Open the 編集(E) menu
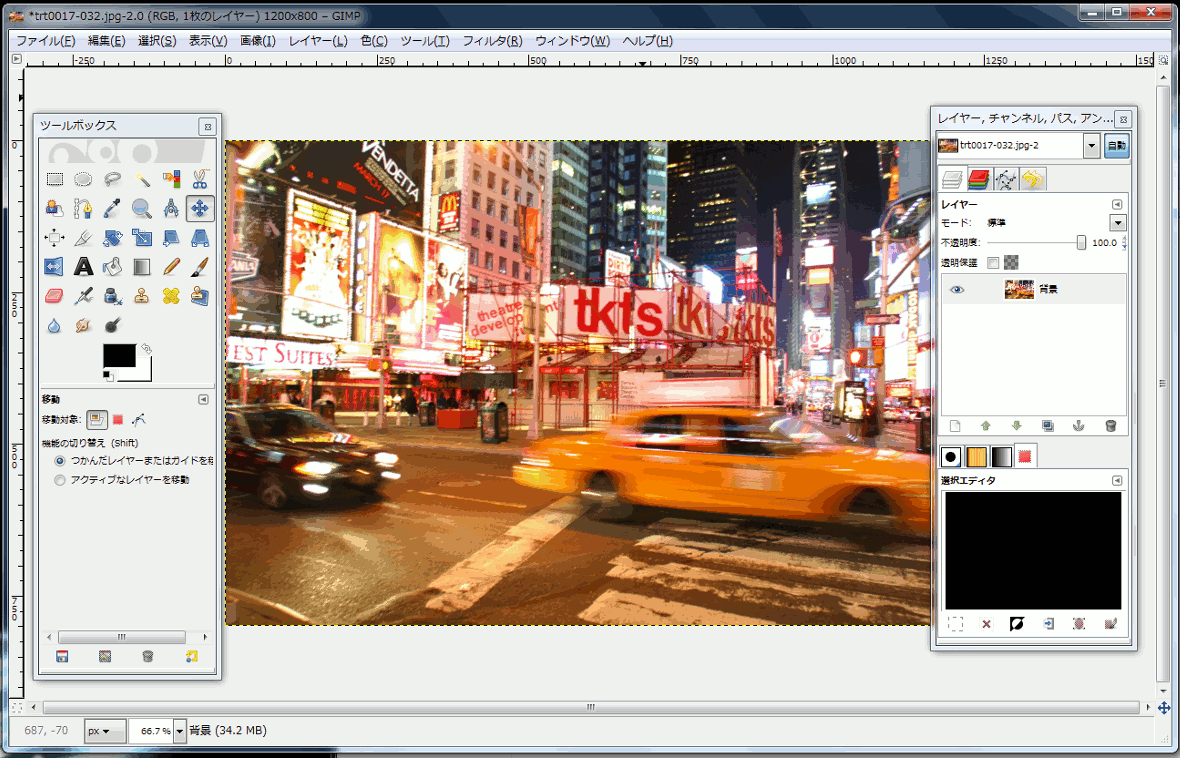The width and height of the screenshot is (1180, 758). pyautogui.click(x=106, y=41)
